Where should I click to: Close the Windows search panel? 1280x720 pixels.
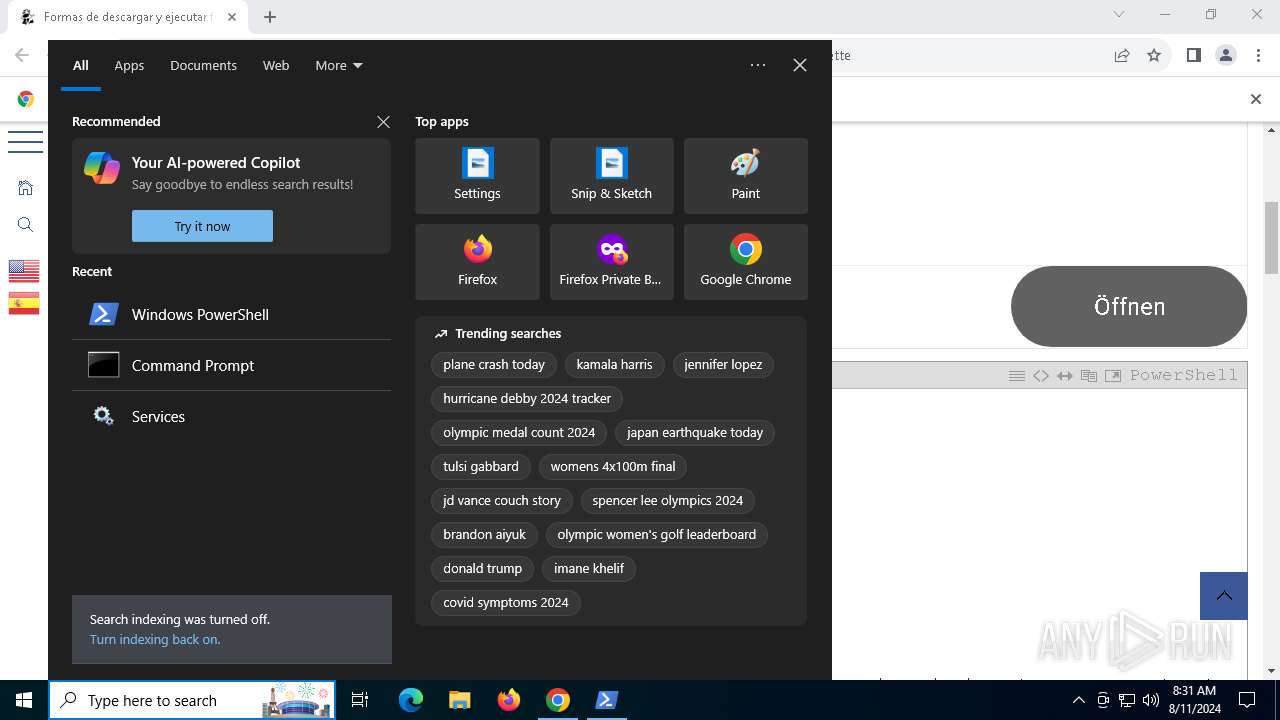click(x=800, y=65)
